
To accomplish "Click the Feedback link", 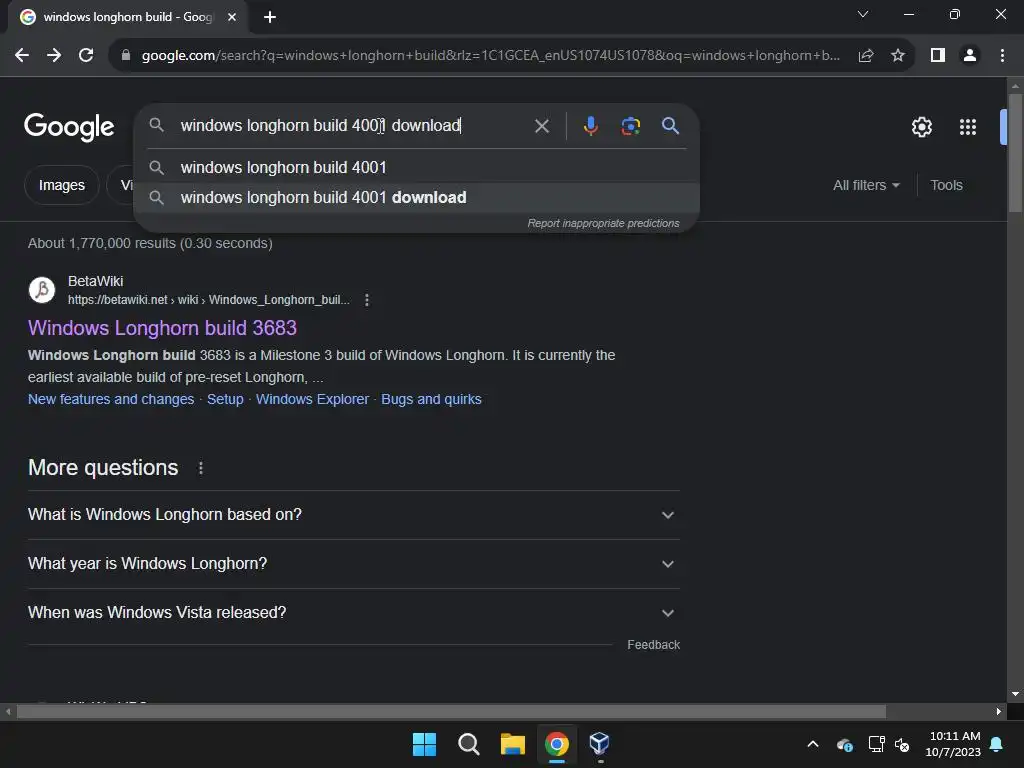I will 654,645.
